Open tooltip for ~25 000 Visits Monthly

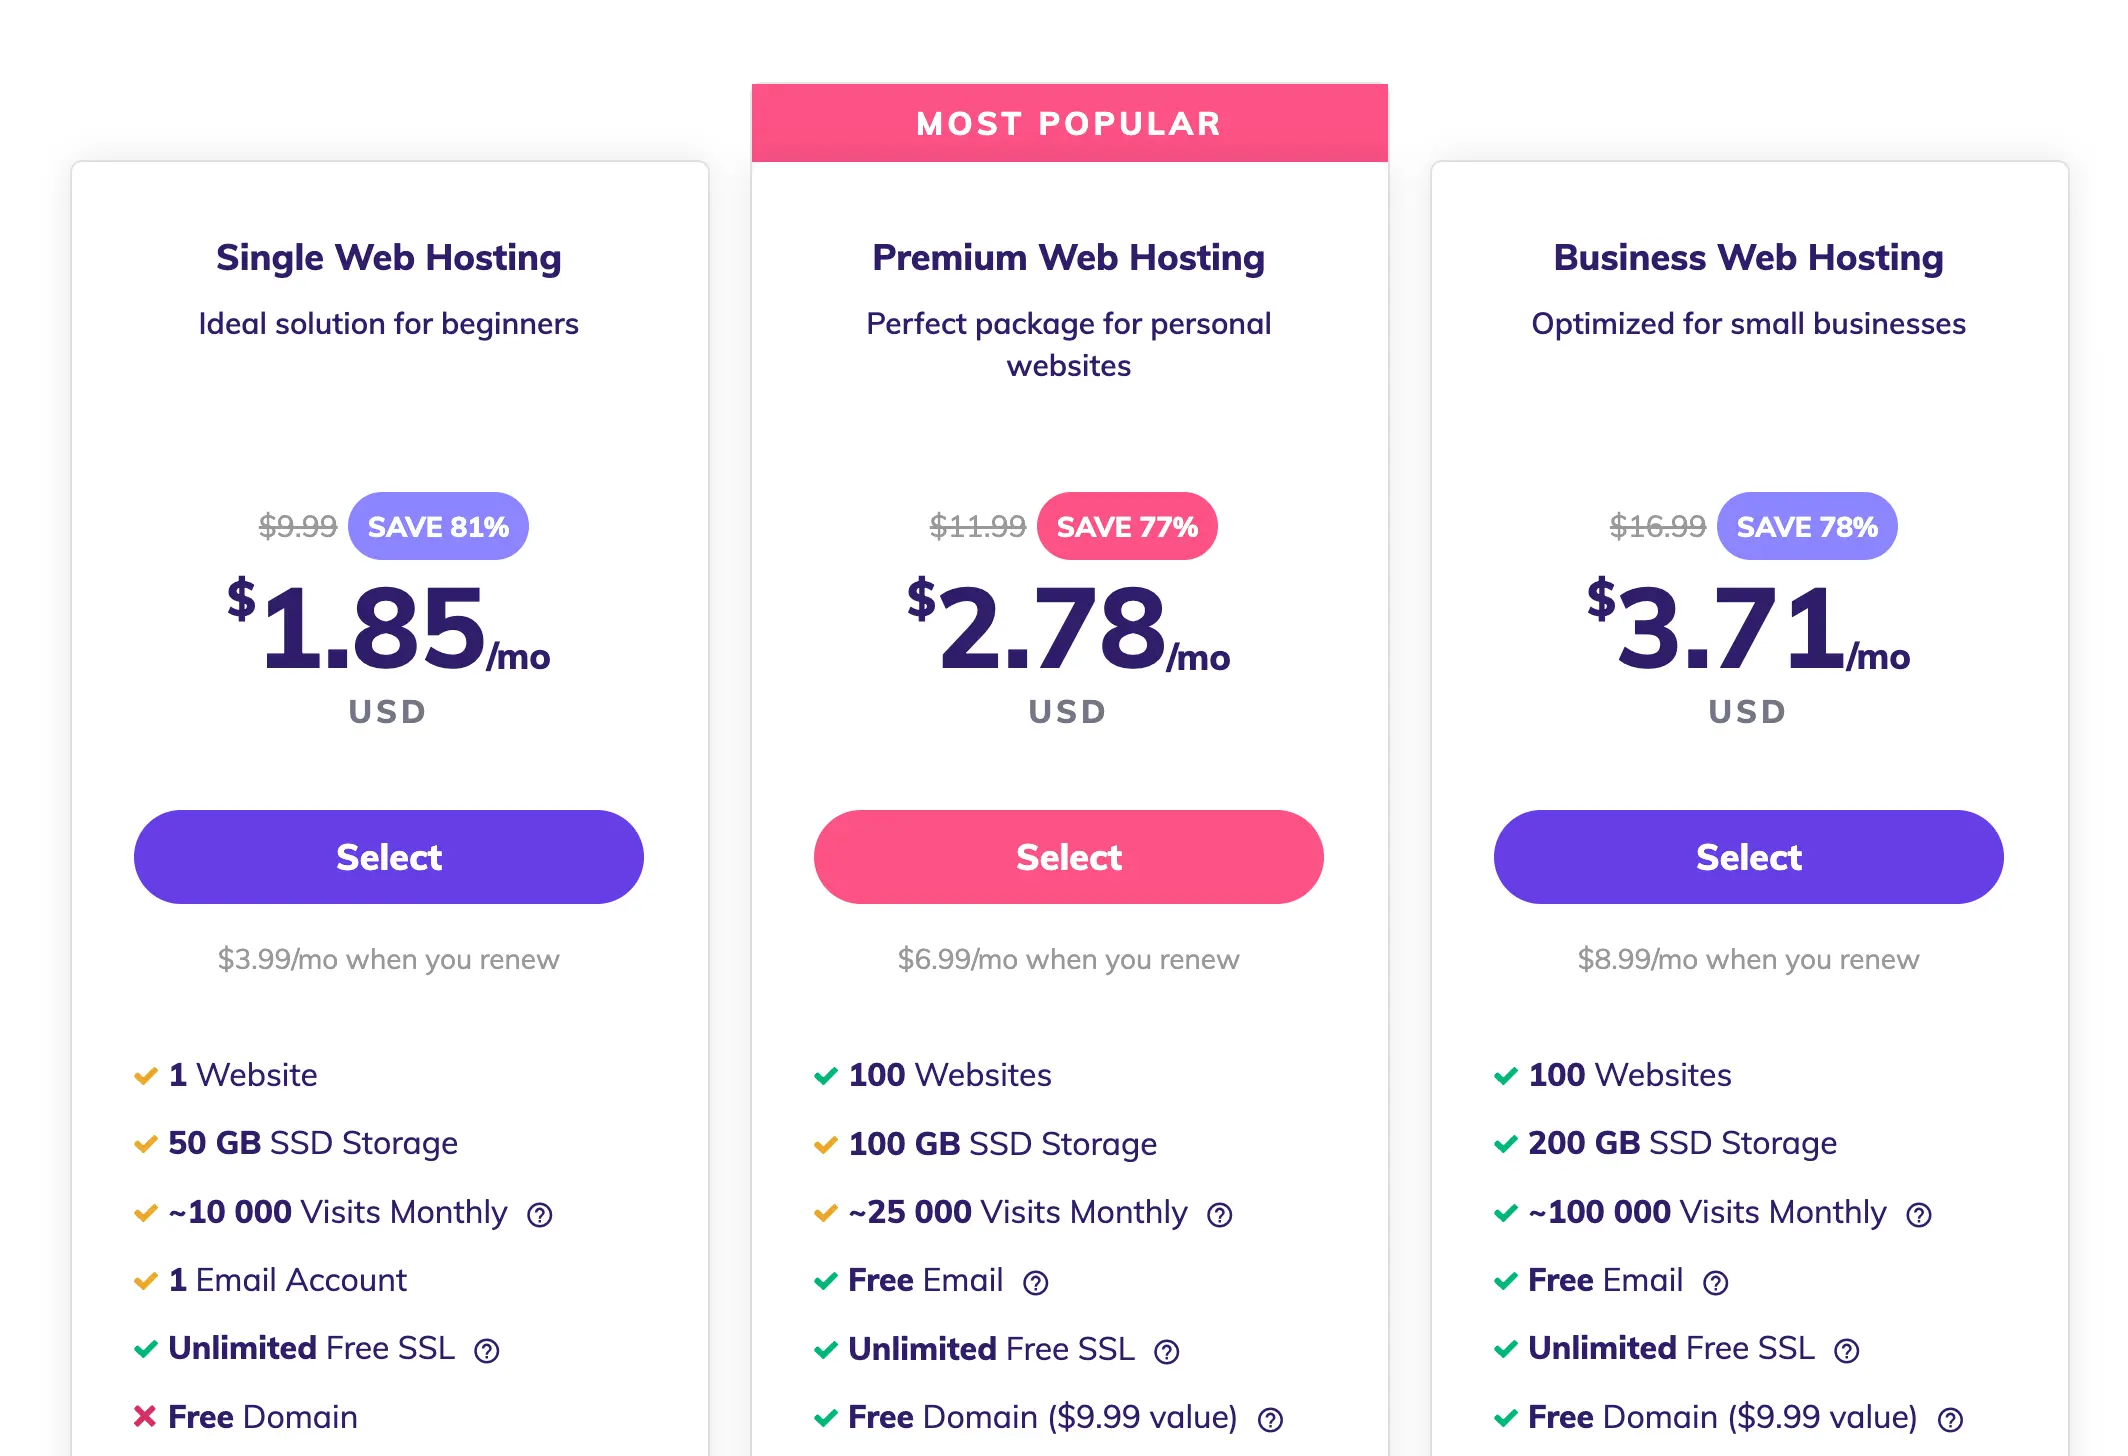(x=1220, y=1215)
